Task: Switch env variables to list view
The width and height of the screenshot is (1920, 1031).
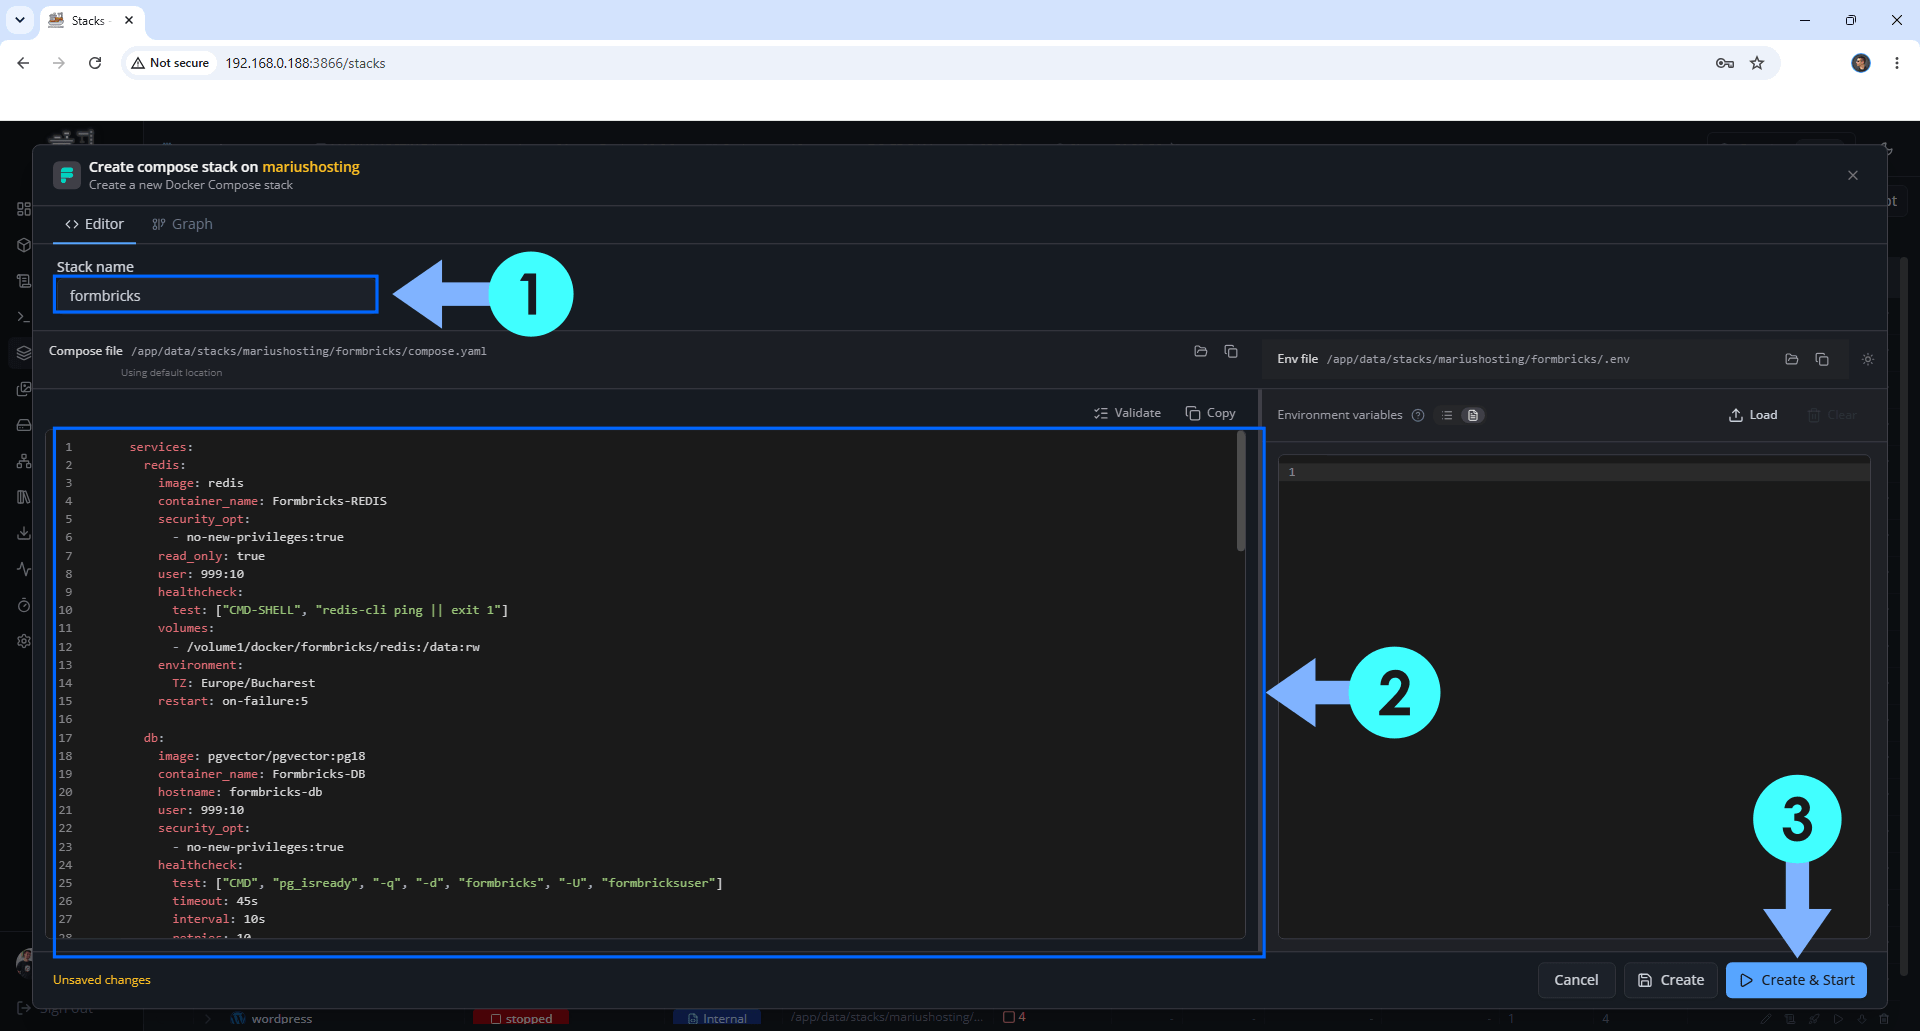Action: tap(1447, 415)
